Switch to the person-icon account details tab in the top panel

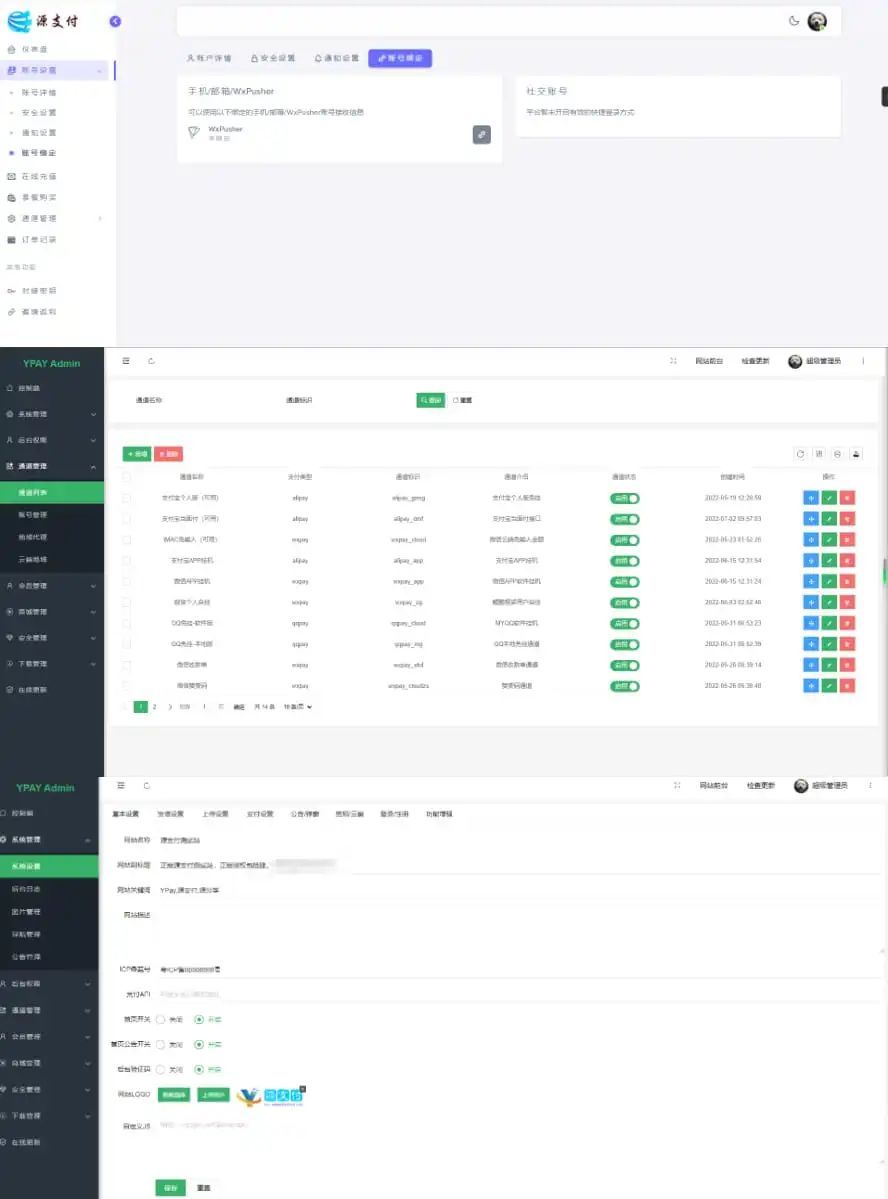point(209,58)
